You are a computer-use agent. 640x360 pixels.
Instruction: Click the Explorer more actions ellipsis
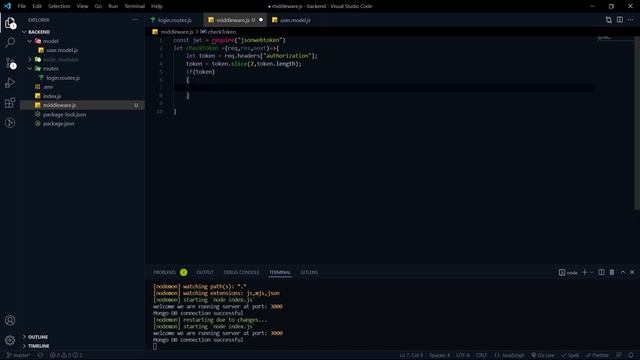(x=135, y=20)
